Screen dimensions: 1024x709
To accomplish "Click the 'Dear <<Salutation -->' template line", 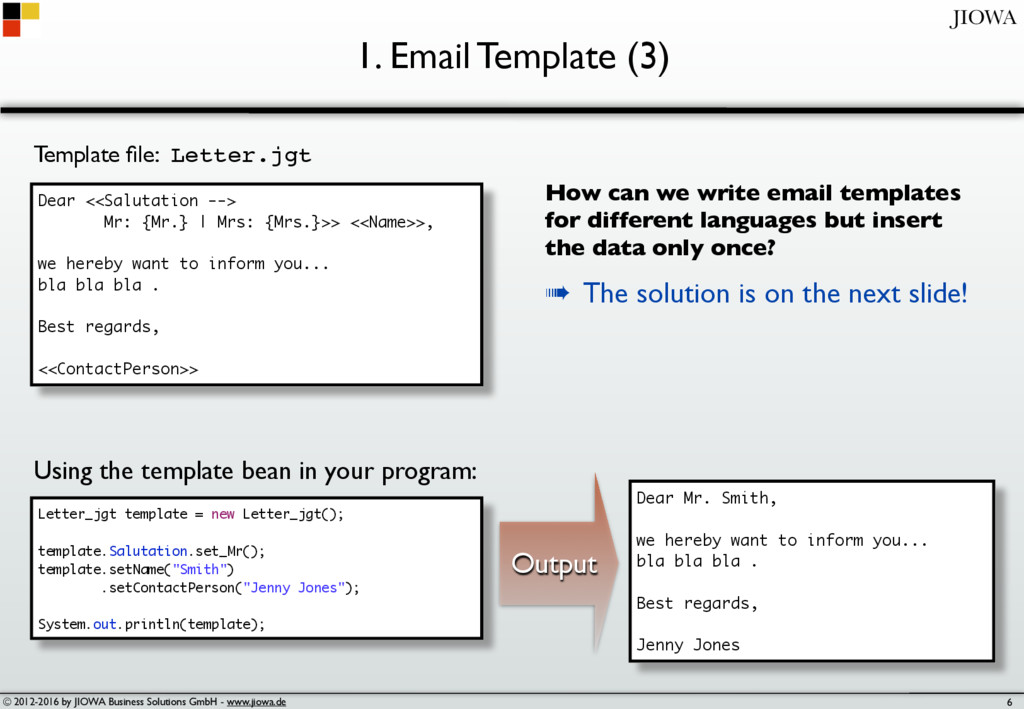I will click(137, 201).
